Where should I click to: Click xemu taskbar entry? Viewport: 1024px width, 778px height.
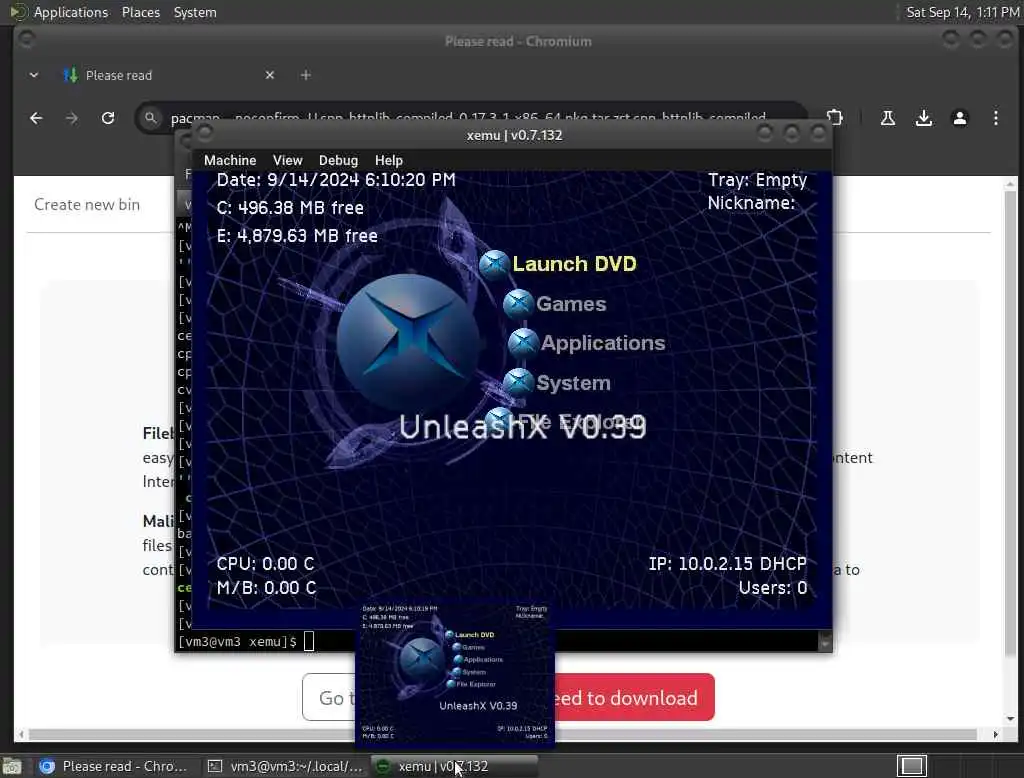453,766
